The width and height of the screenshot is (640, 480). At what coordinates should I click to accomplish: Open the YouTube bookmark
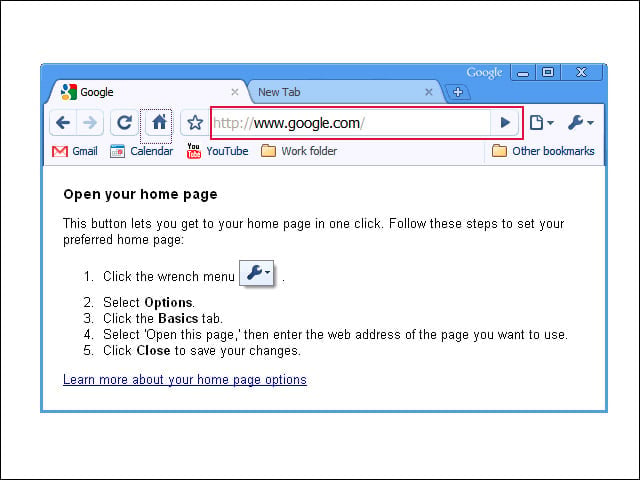click(217, 151)
